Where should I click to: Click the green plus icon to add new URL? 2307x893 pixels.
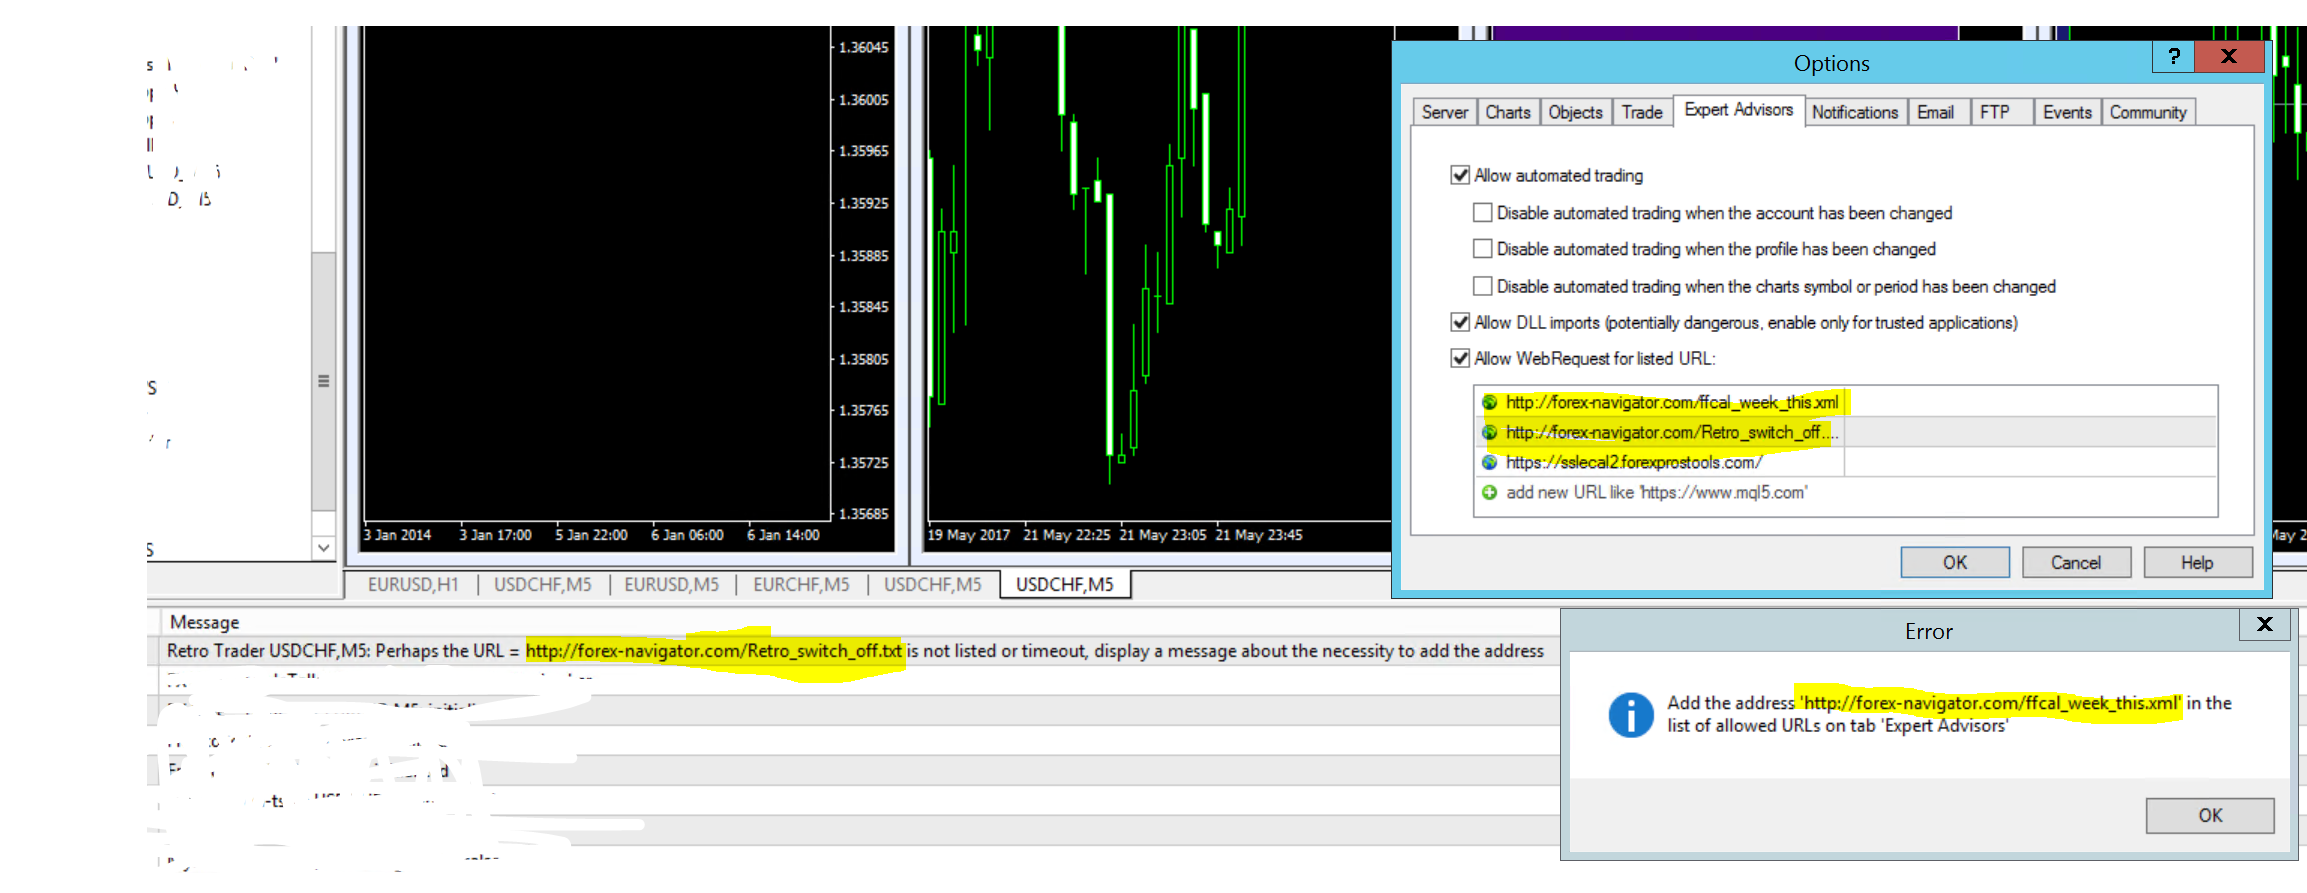[1489, 492]
